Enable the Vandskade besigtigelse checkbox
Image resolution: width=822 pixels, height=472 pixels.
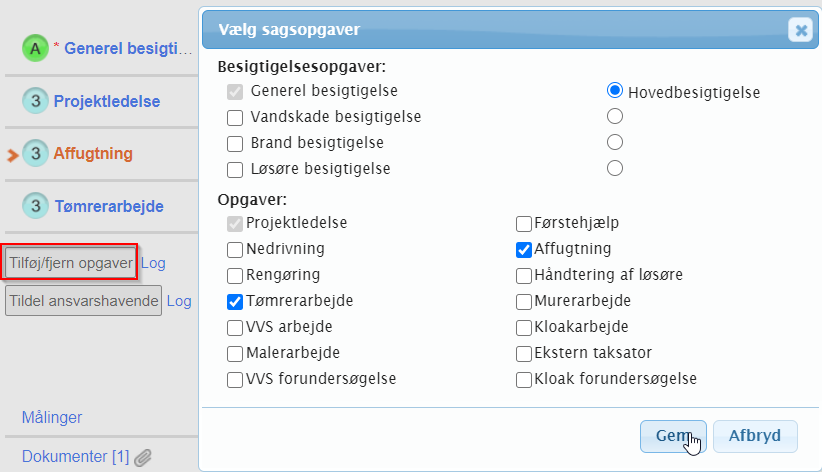[x=235, y=117]
